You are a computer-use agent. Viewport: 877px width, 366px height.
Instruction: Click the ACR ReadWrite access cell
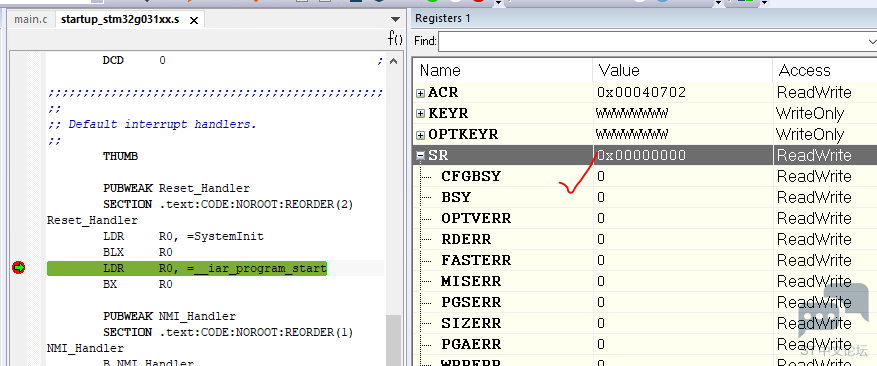tap(814, 92)
